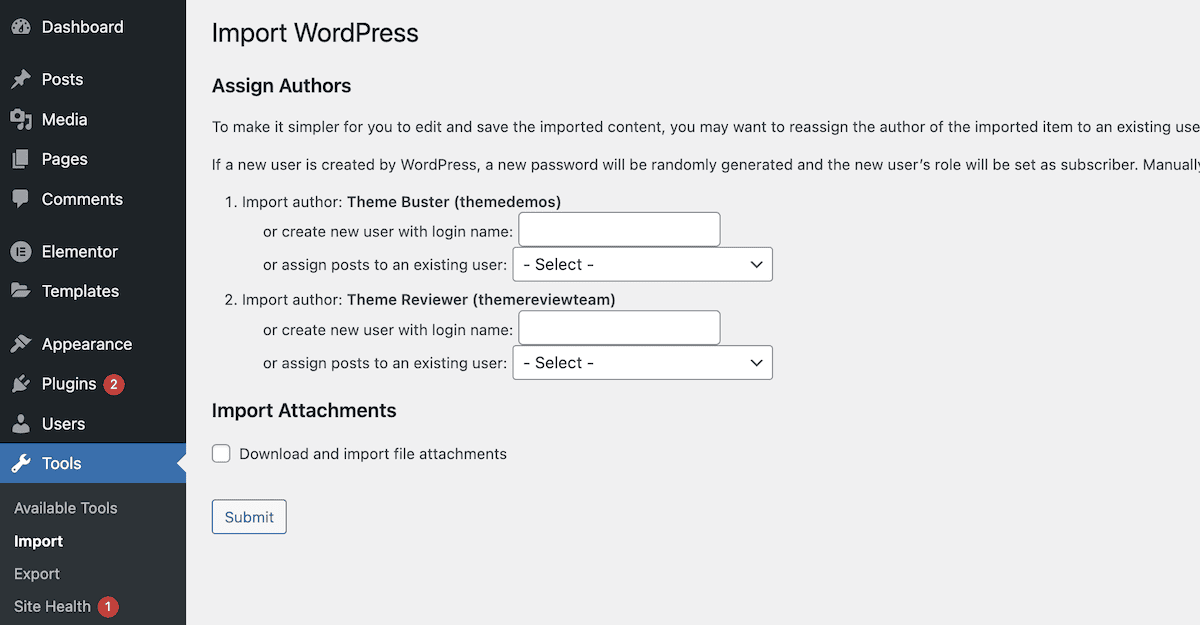Open the Select dropdown for Theme Buster
The image size is (1200, 625).
(642, 264)
